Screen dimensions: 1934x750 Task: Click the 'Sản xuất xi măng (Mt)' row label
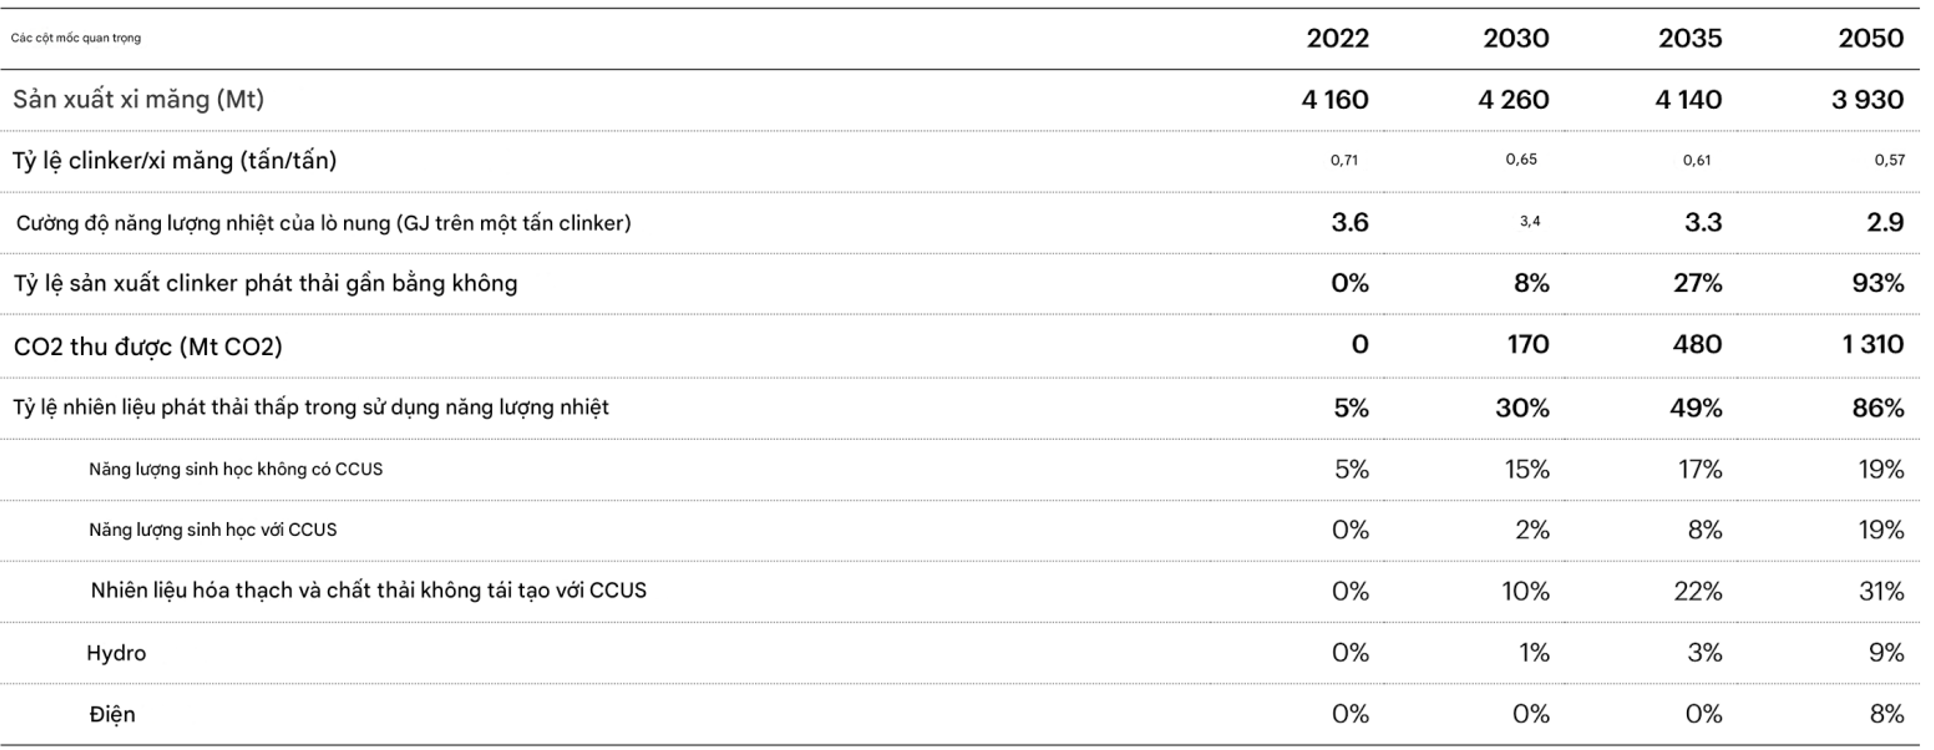click(139, 100)
